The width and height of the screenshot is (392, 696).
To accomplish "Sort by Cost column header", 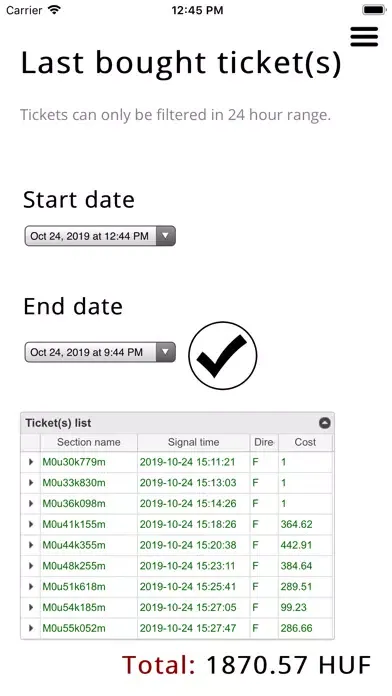I will click(x=305, y=443).
